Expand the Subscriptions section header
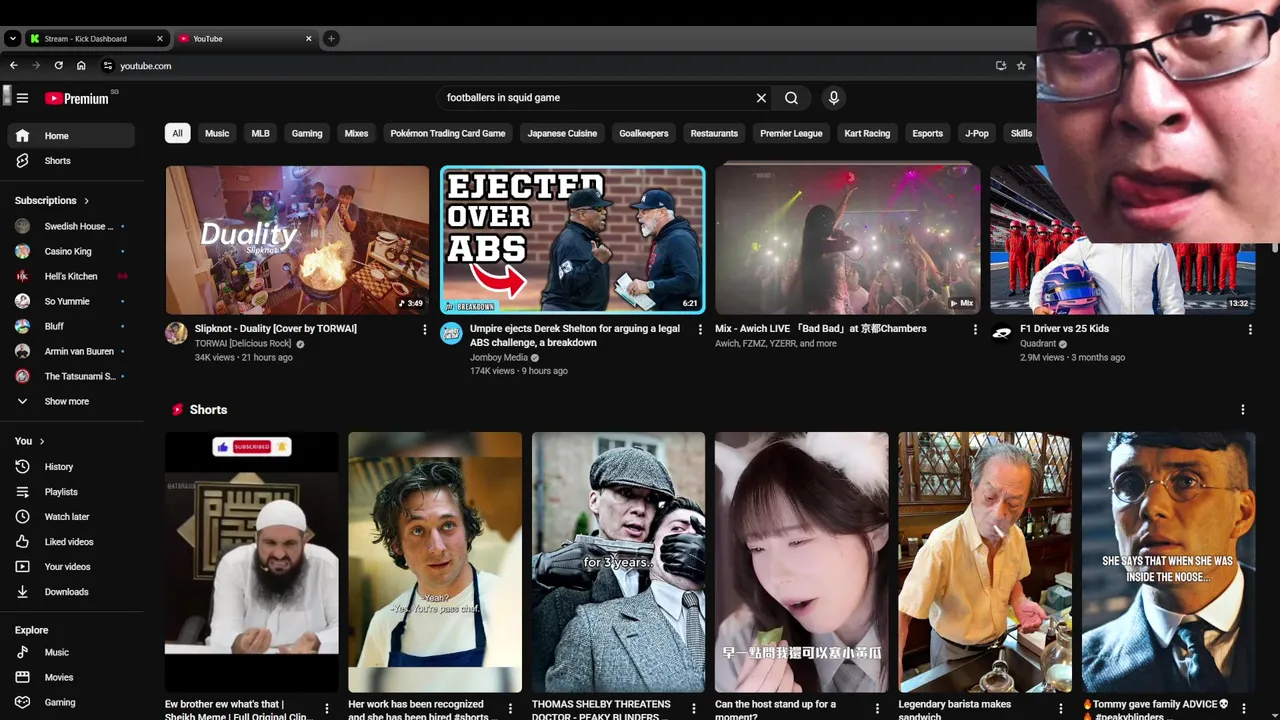1280x720 pixels. point(52,201)
